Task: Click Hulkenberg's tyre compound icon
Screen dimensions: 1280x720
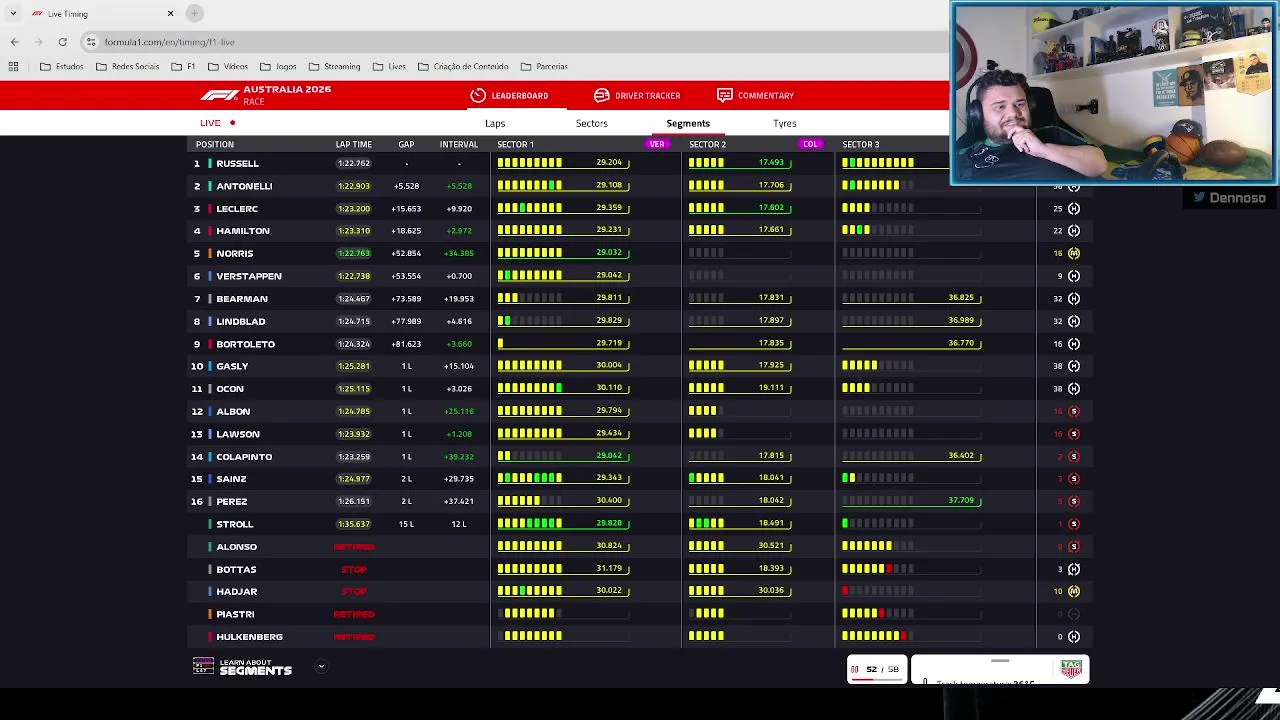Action: point(1073,637)
